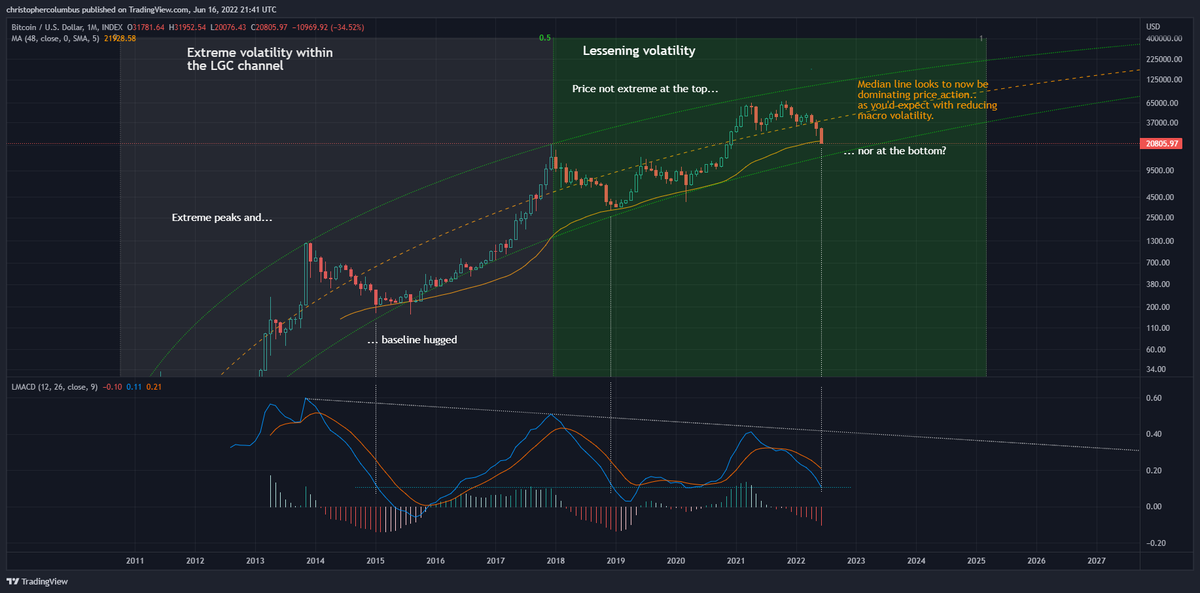
Task: Click the 0.60 label on LMACD axis
Action: tap(1153, 398)
